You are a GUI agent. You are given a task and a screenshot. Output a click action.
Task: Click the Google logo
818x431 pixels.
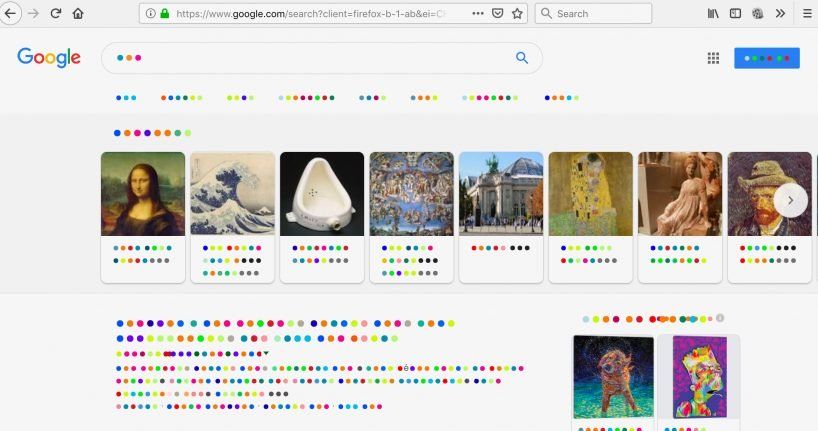coord(49,57)
